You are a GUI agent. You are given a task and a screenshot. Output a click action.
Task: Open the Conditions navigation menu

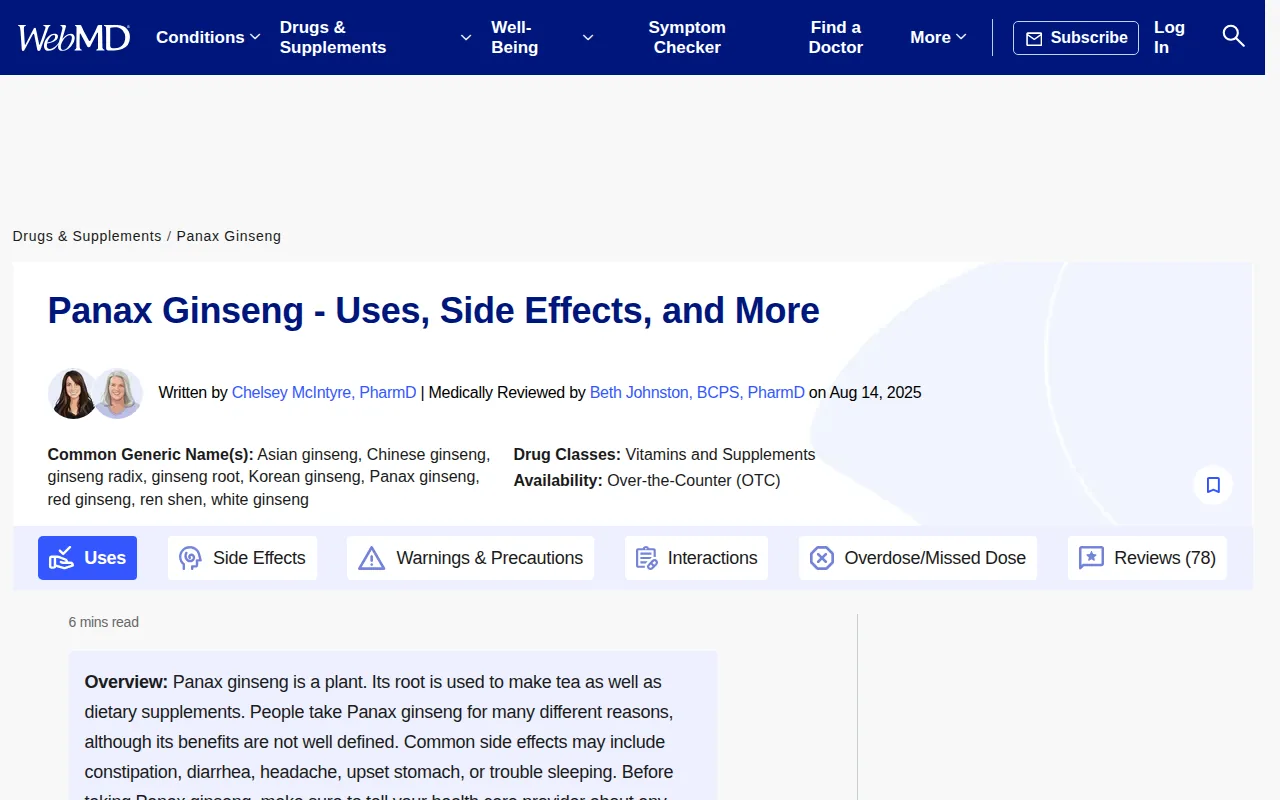click(x=208, y=37)
